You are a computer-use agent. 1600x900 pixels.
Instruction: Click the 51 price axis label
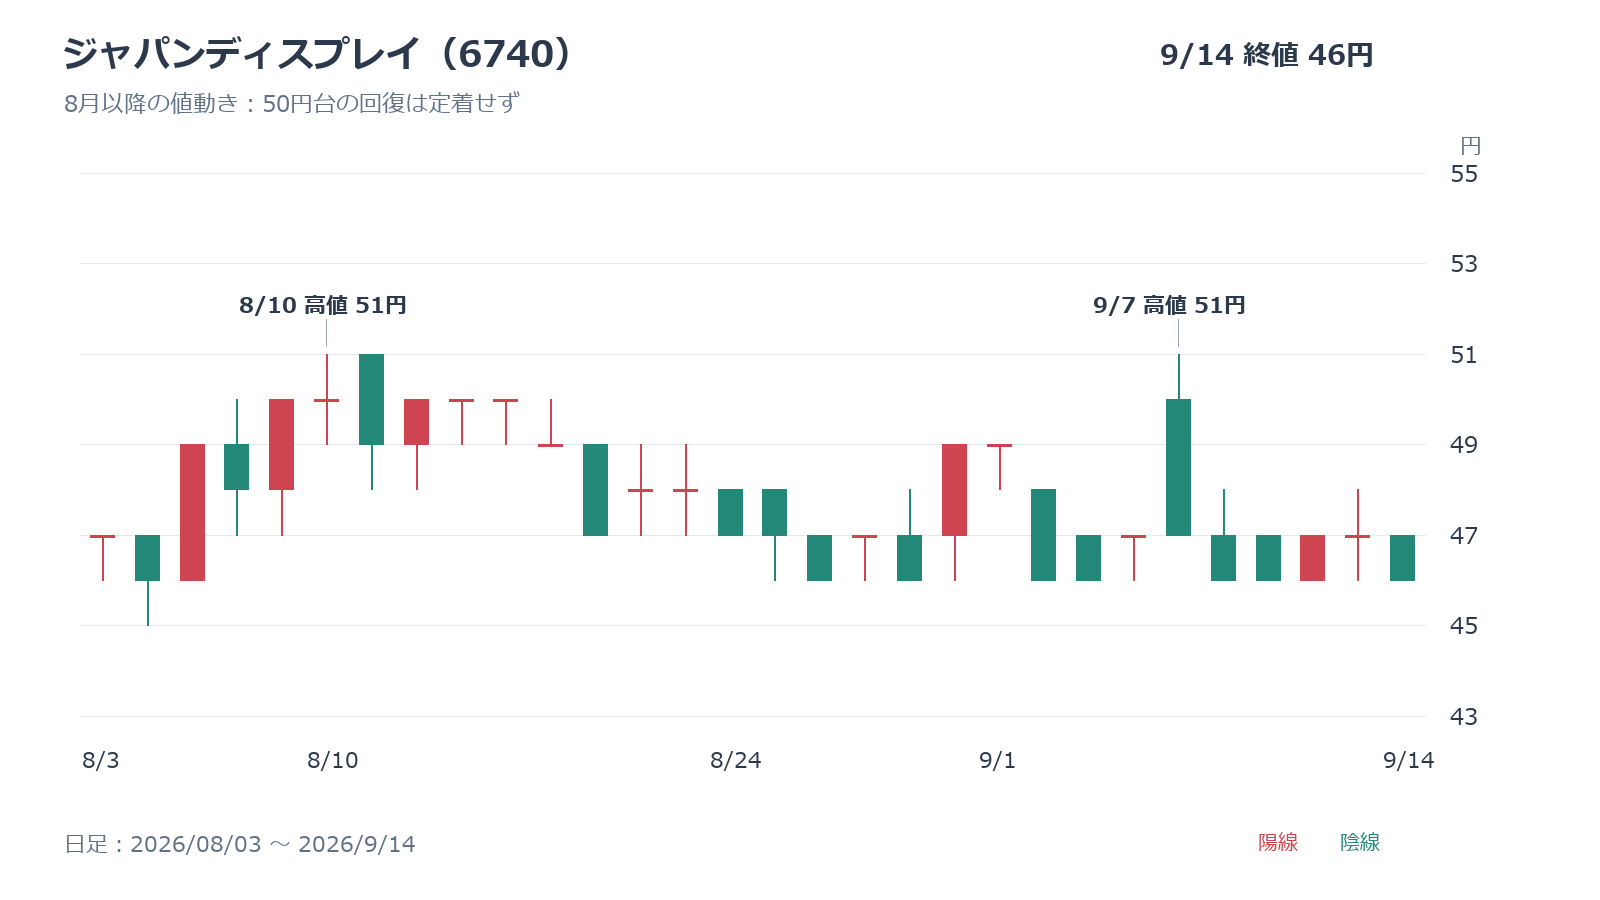(1464, 355)
